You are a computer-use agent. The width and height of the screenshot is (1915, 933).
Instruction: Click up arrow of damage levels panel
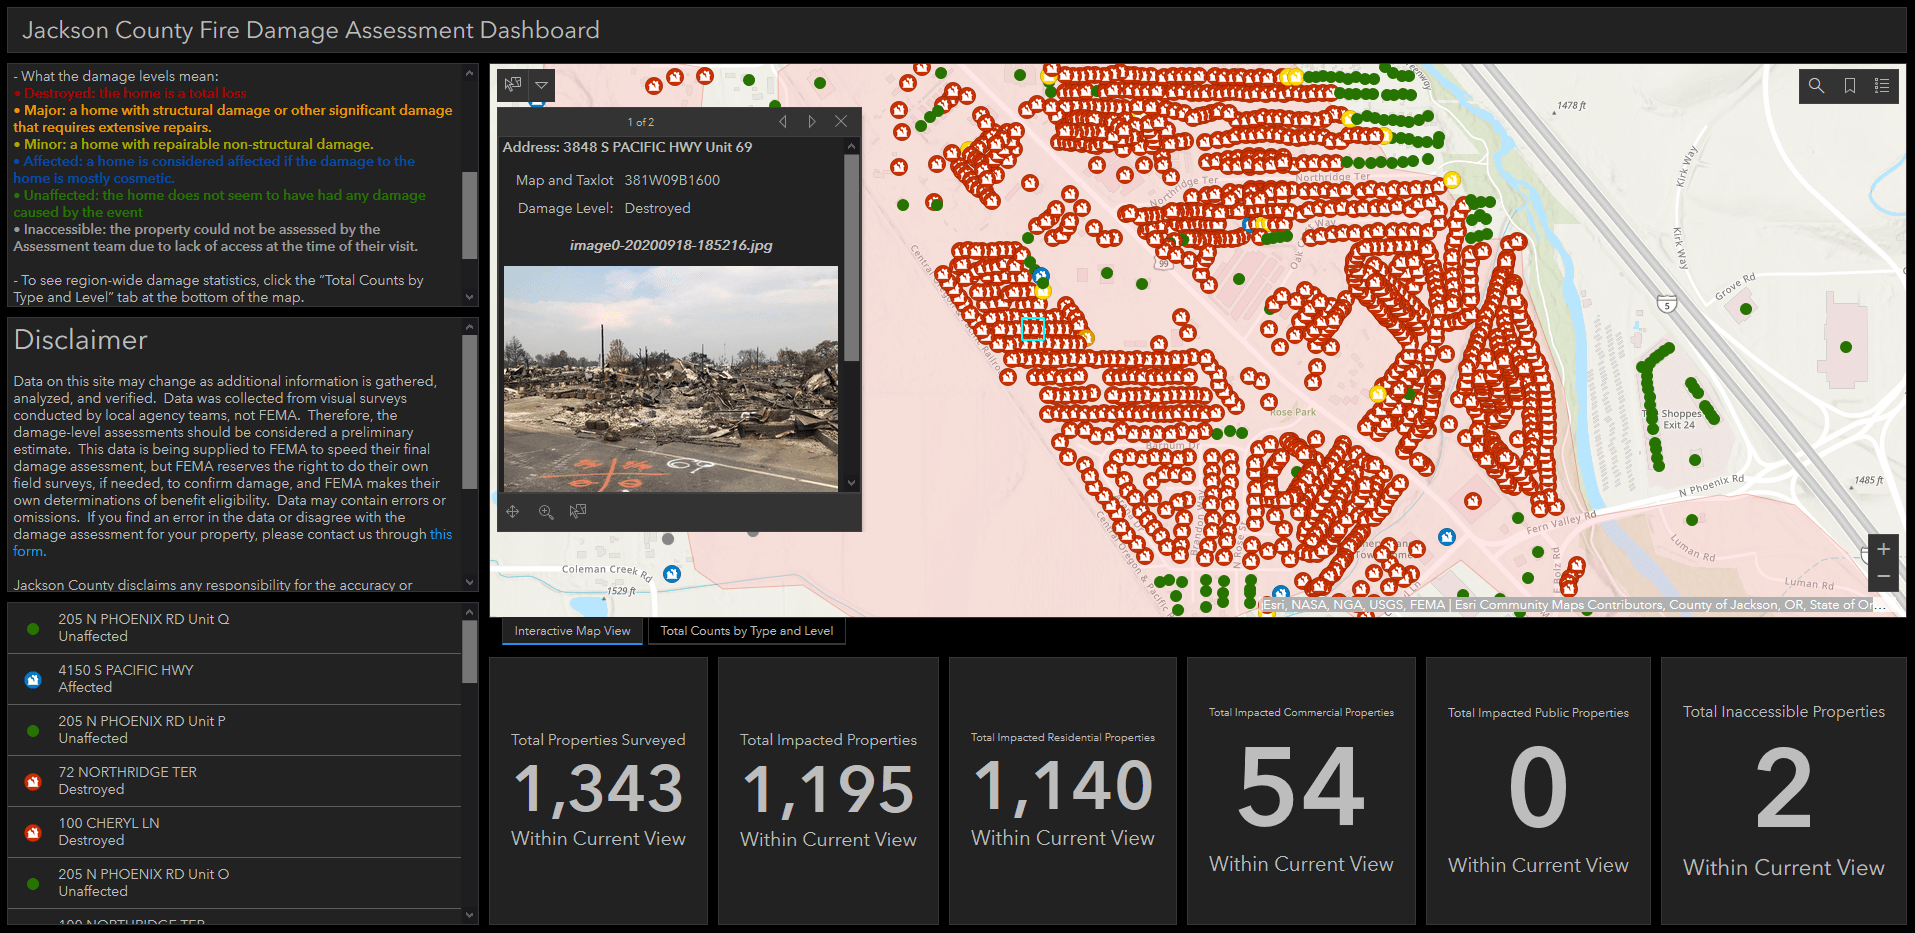470,73
